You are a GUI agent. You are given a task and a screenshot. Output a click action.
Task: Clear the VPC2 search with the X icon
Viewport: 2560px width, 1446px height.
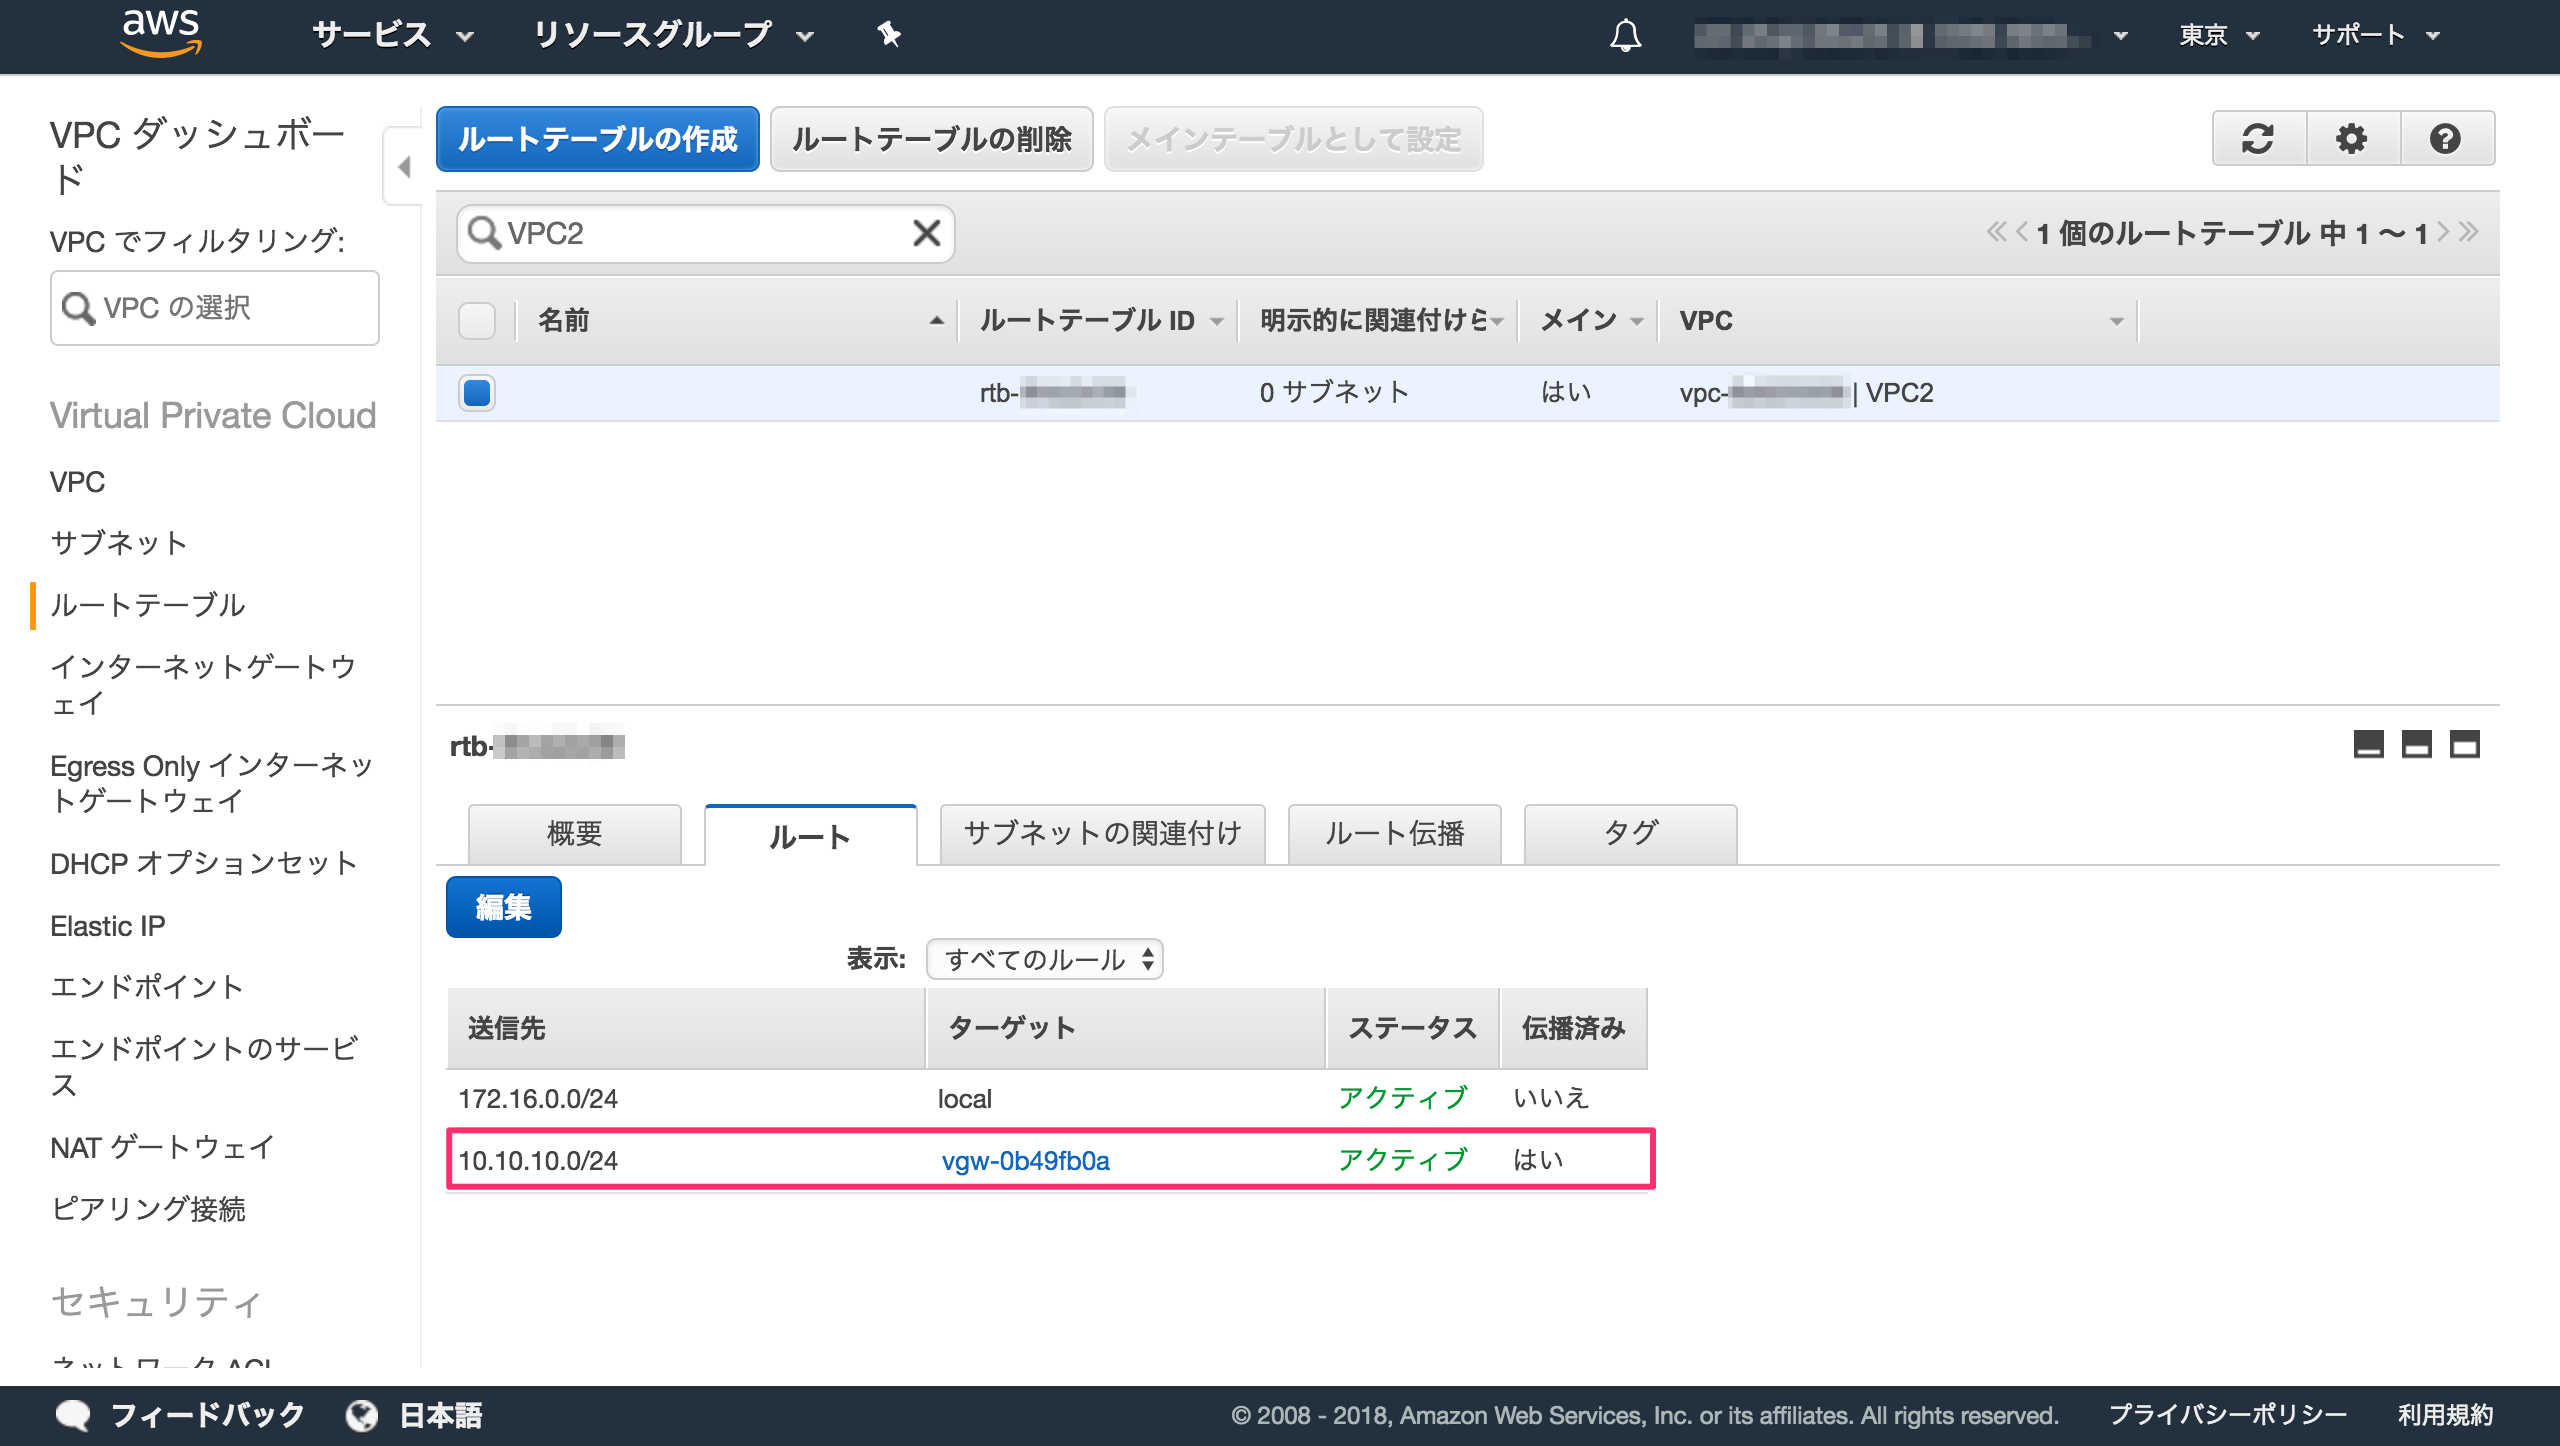click(x=926, y=233)
